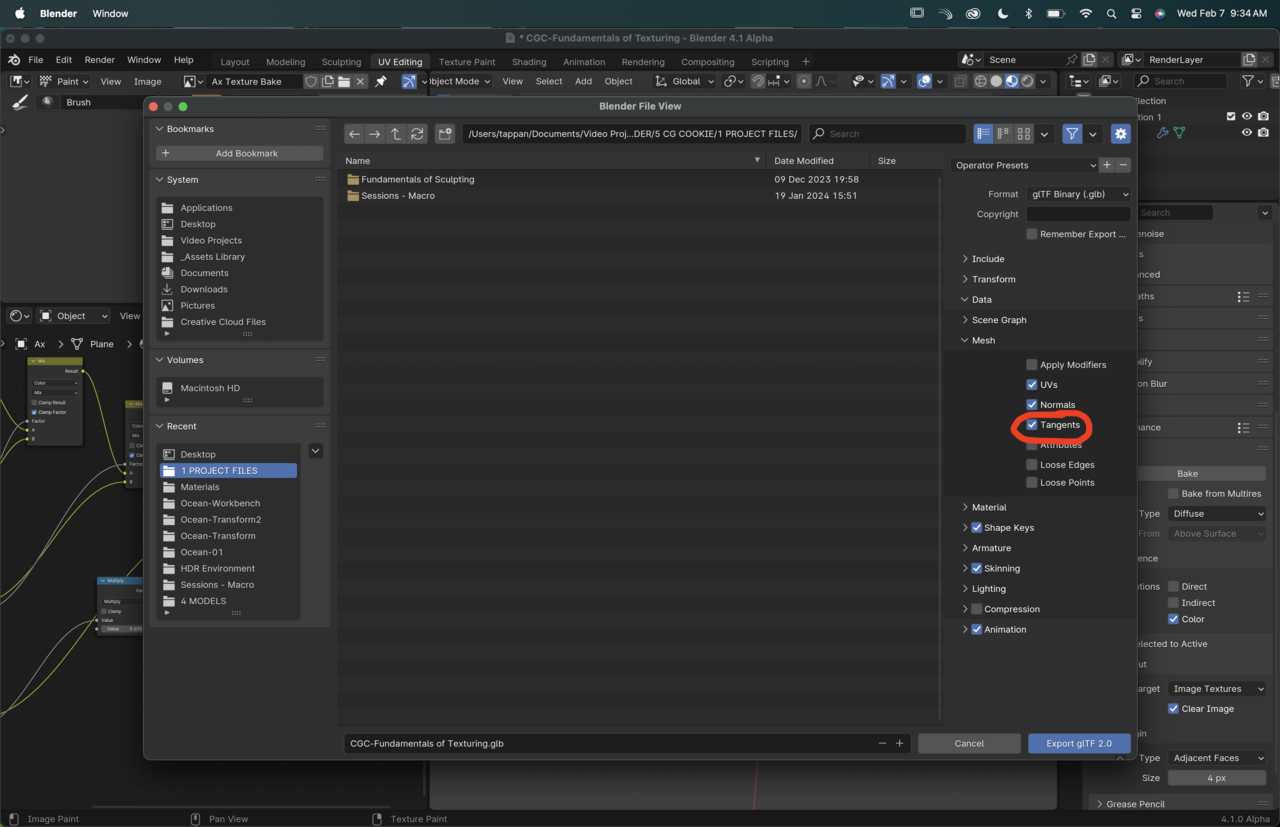Screen dimensions: 1280x827
Task: Open macOS Spotlight search
Action: pyautogui.click(x=1111, y=14)
